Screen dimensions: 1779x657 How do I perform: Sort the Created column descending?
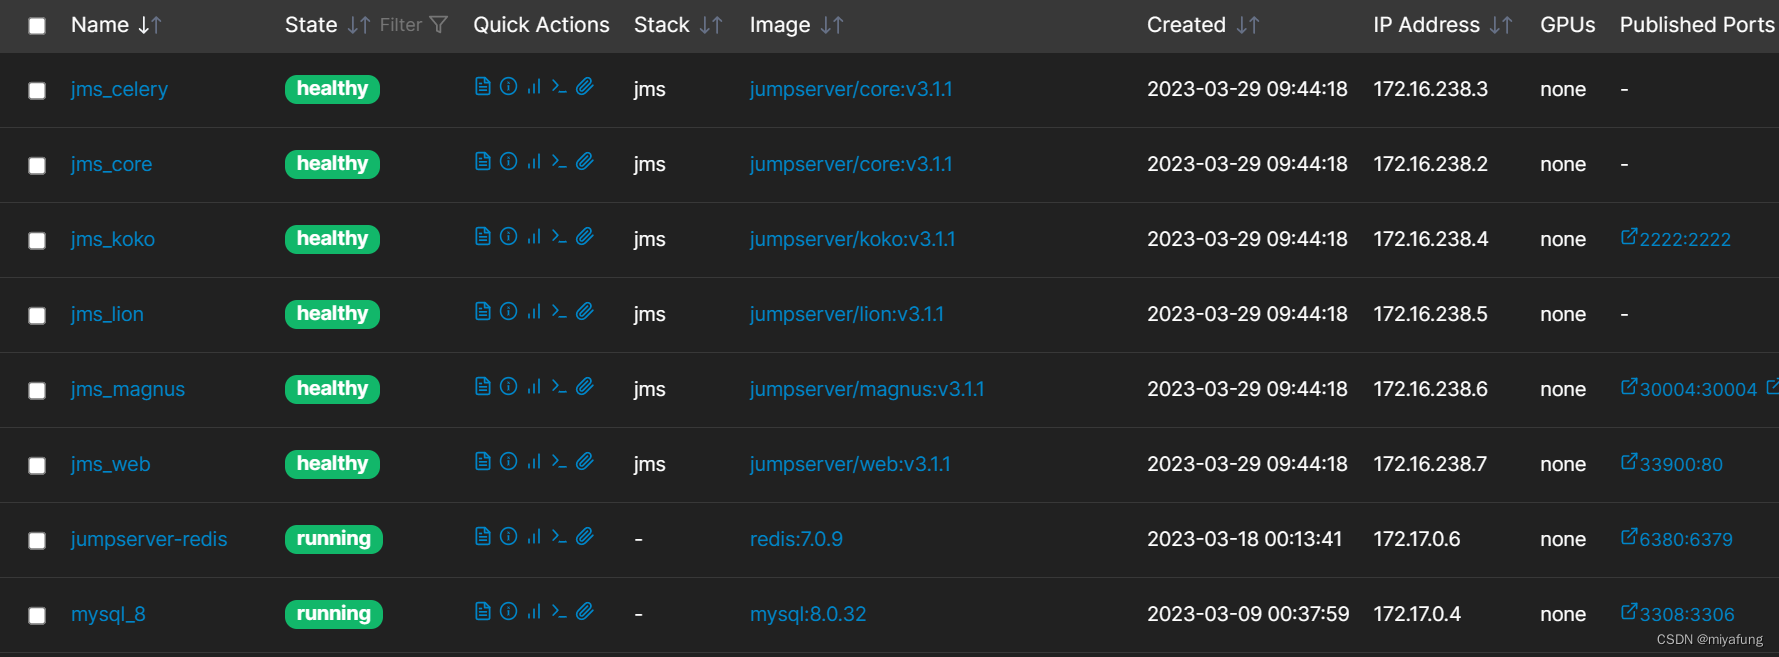[1244, 24]
